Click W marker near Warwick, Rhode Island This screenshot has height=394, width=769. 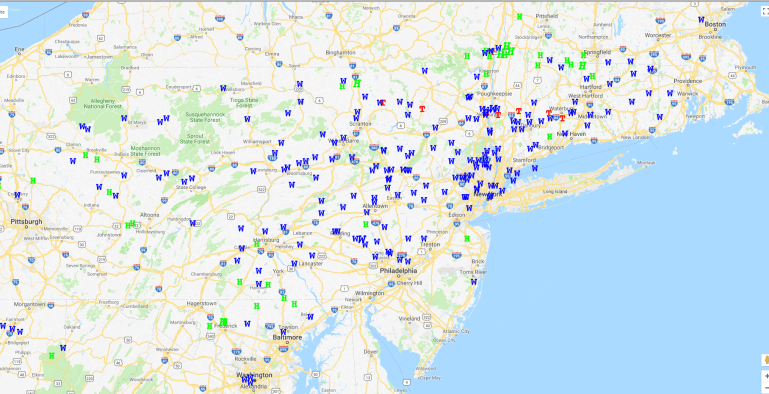[670, 93]
